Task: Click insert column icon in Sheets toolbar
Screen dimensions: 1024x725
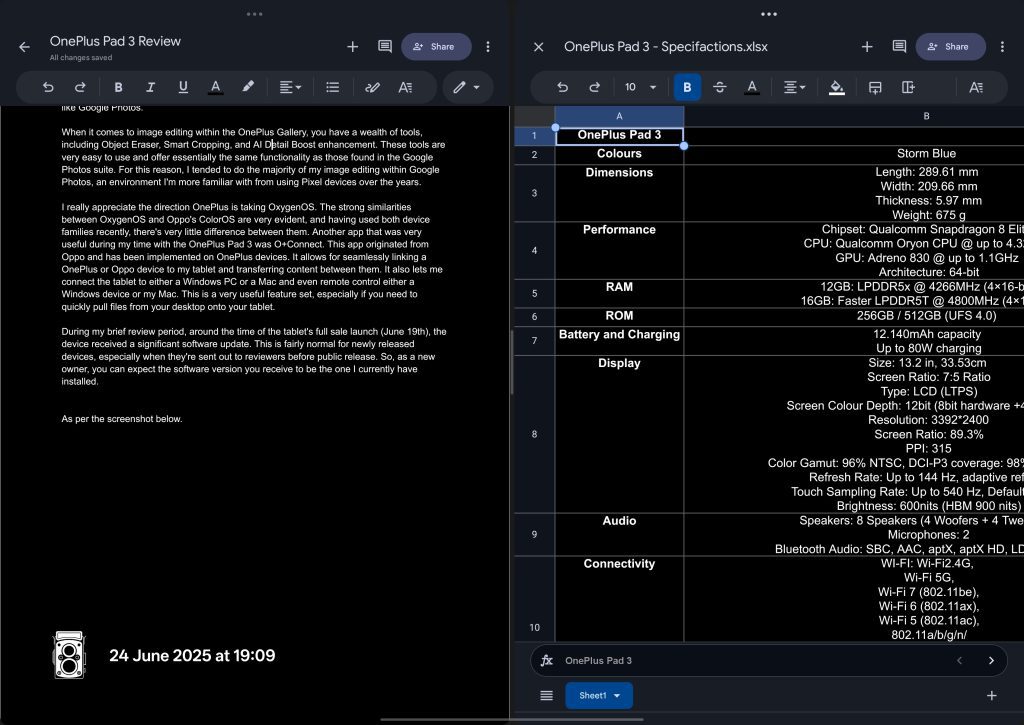Action: (908, 87)
